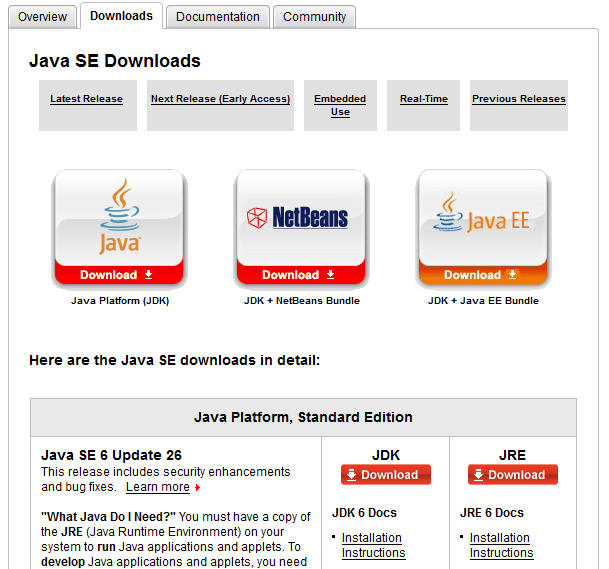Click the Java SE 6 Update 26 heading

pyautogui.click(x=111, y=455)
